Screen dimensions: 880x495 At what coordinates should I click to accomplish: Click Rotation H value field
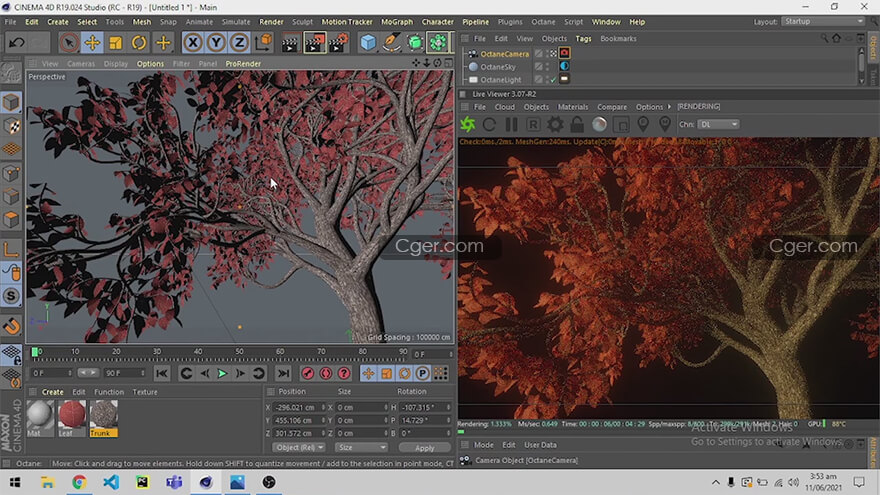click(x=425, y=407)
